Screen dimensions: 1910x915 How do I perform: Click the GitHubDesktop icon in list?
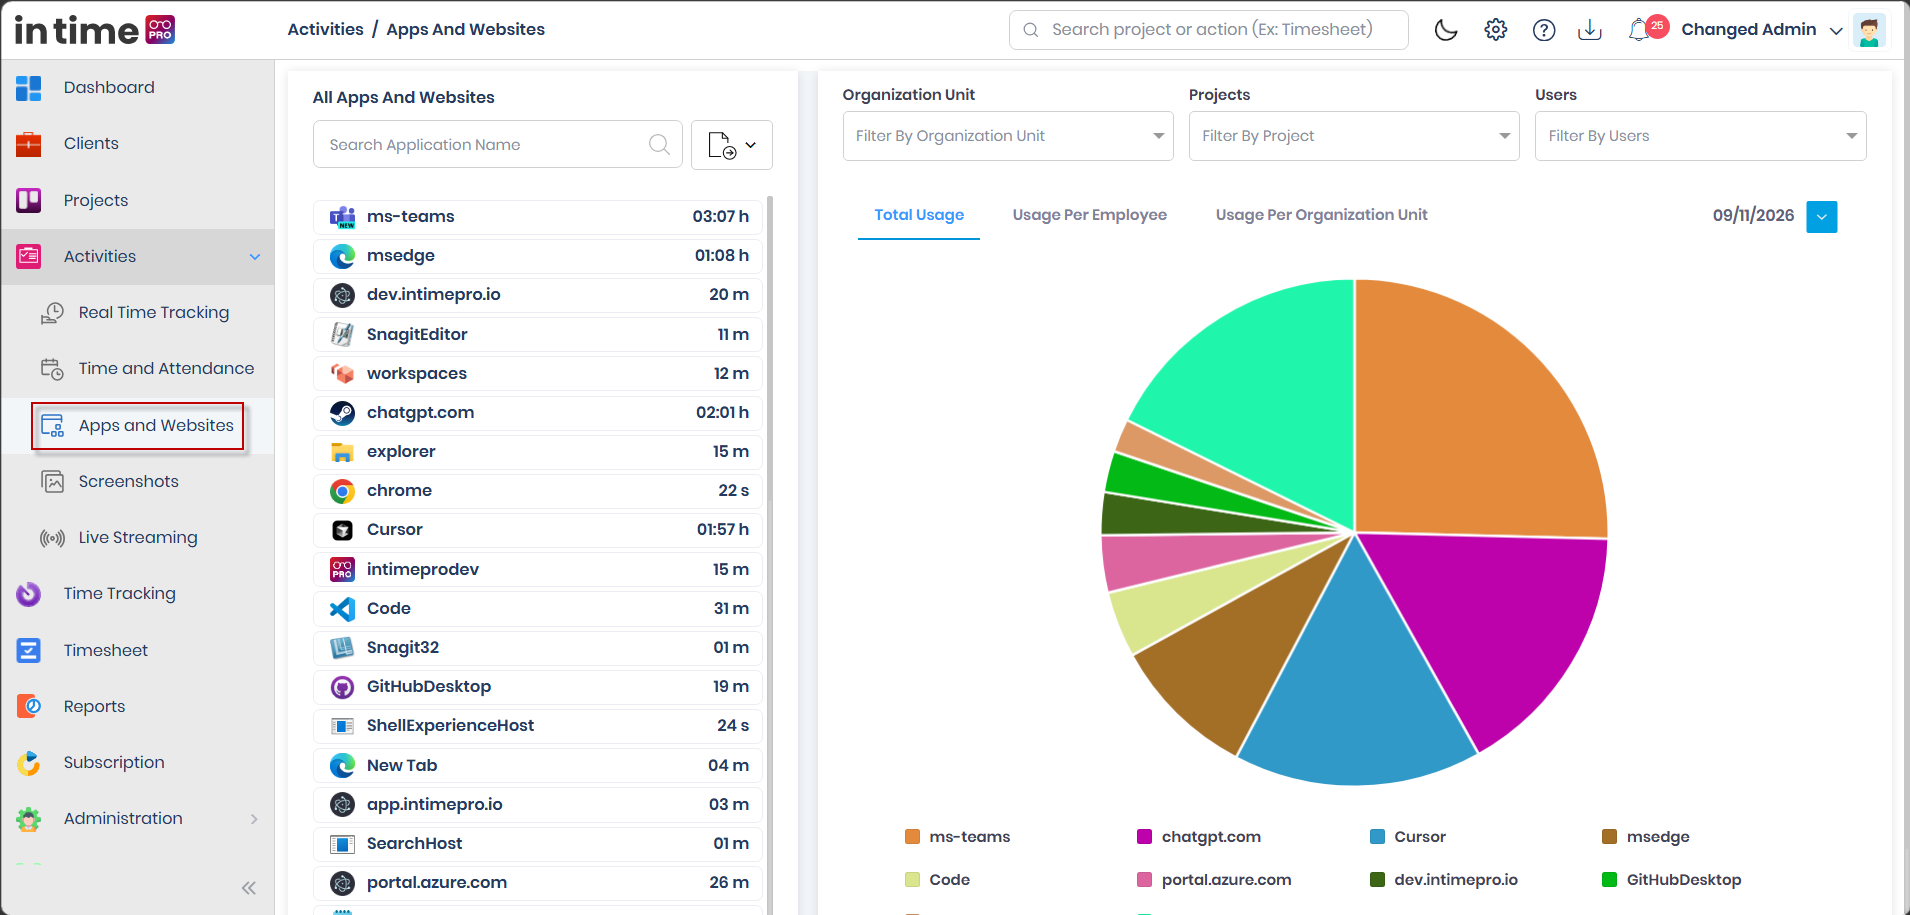point(342,687)
